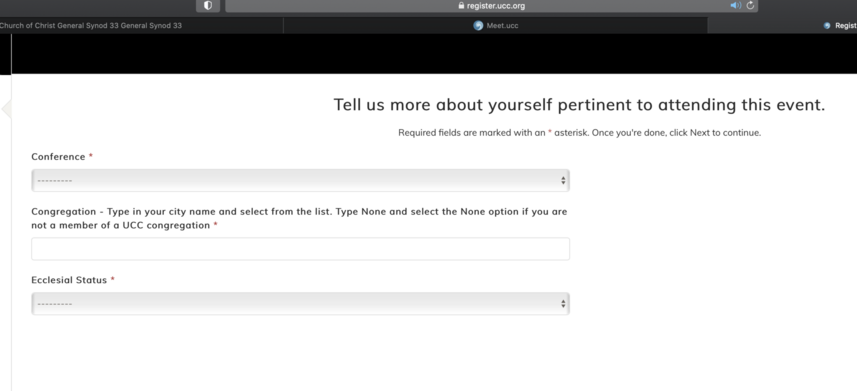The image size is (857, 391).
Task: Open the Conference dropdown
Action: (300, 180)
